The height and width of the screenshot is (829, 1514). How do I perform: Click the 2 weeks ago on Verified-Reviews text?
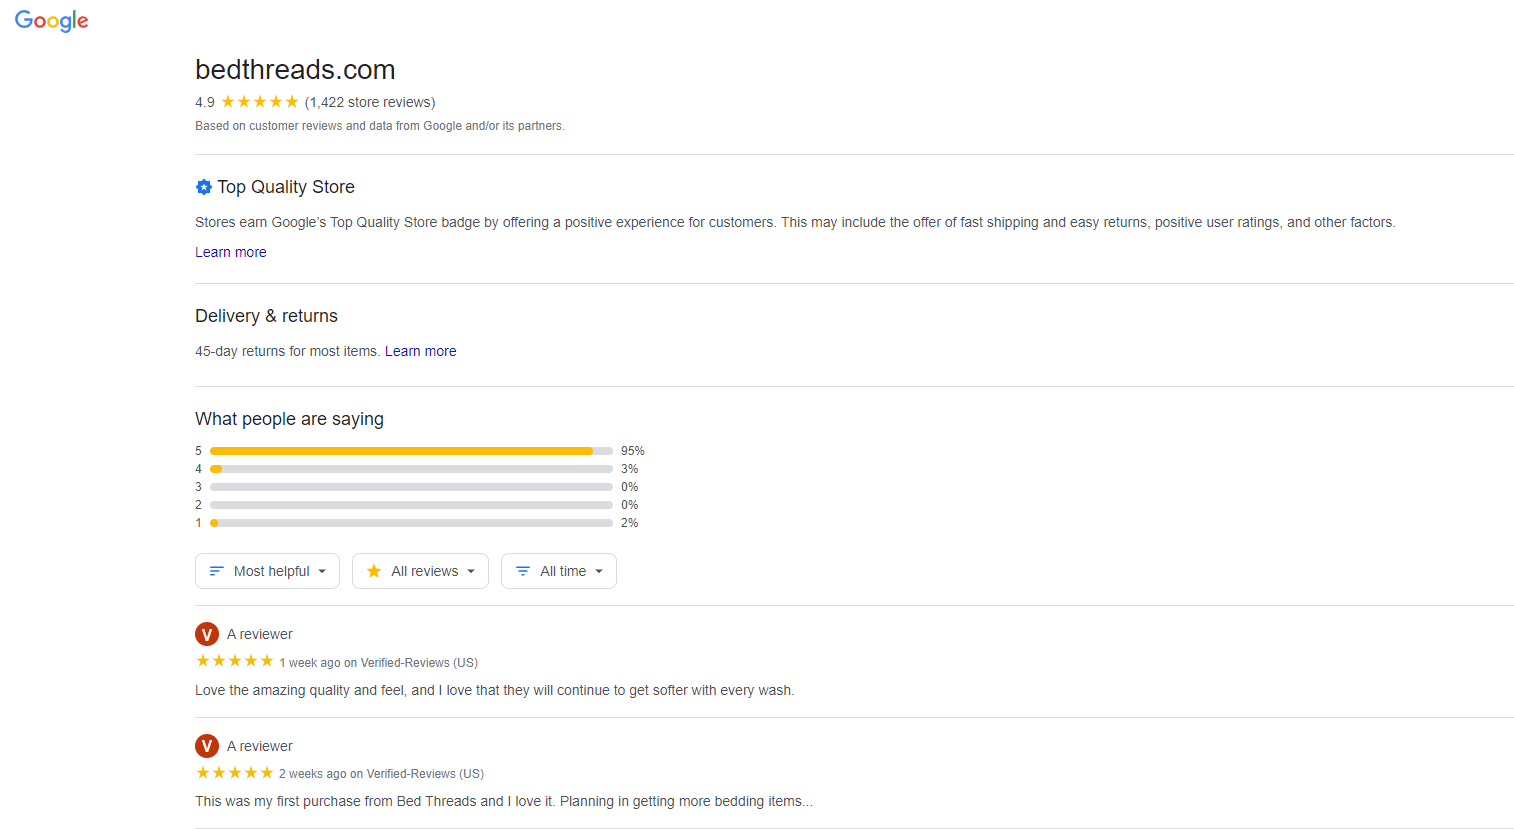coord(381,774)
